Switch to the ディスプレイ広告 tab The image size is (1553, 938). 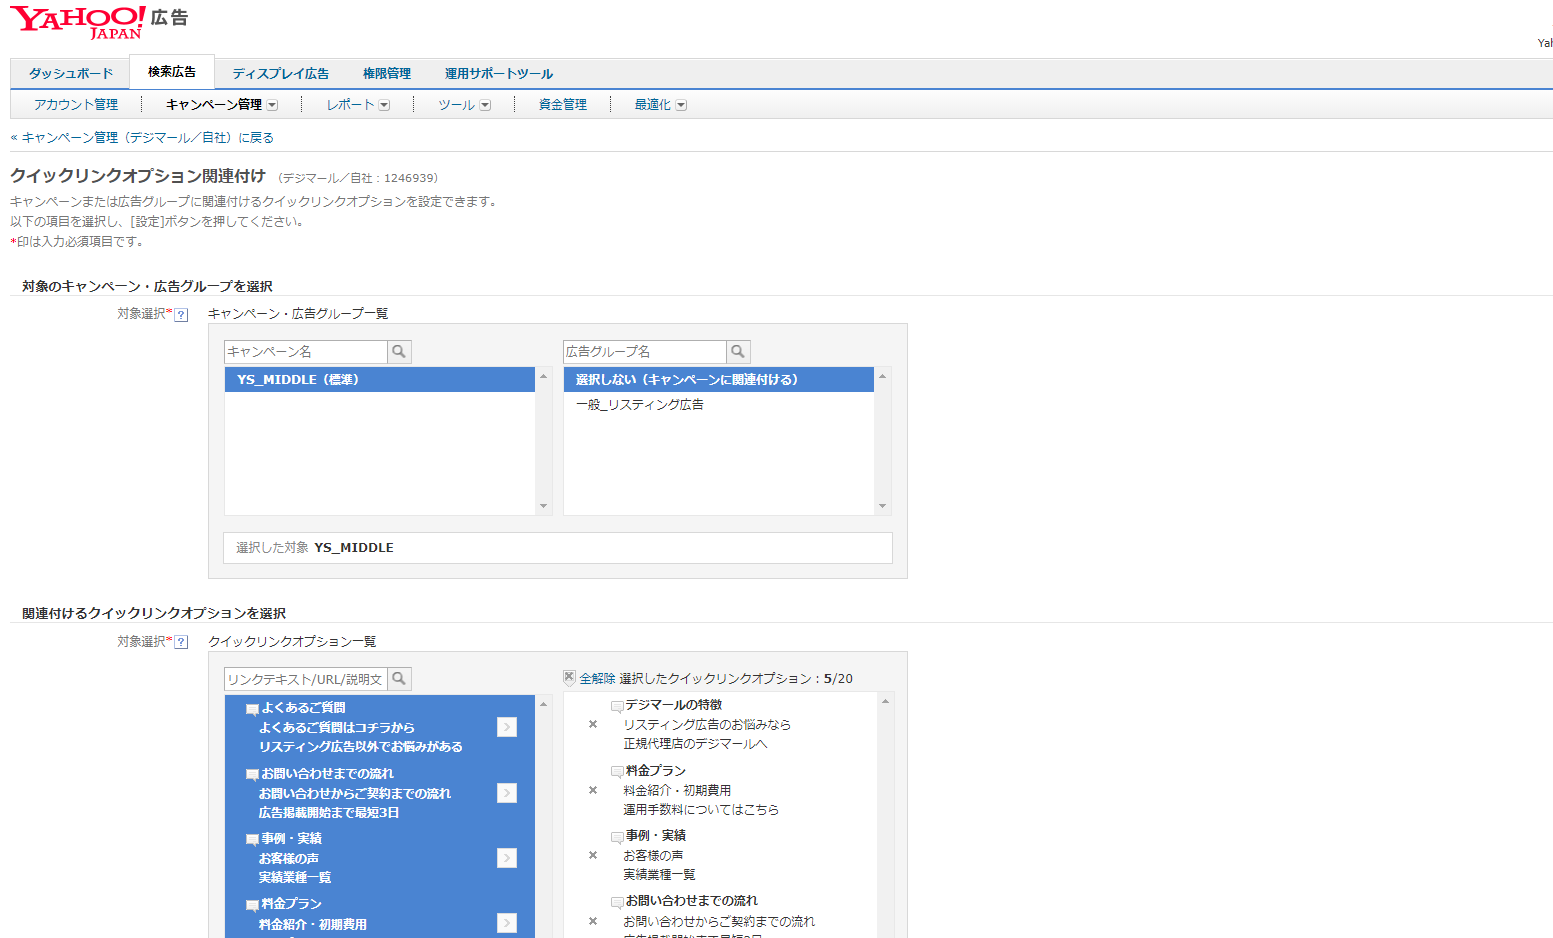point(281,73)
